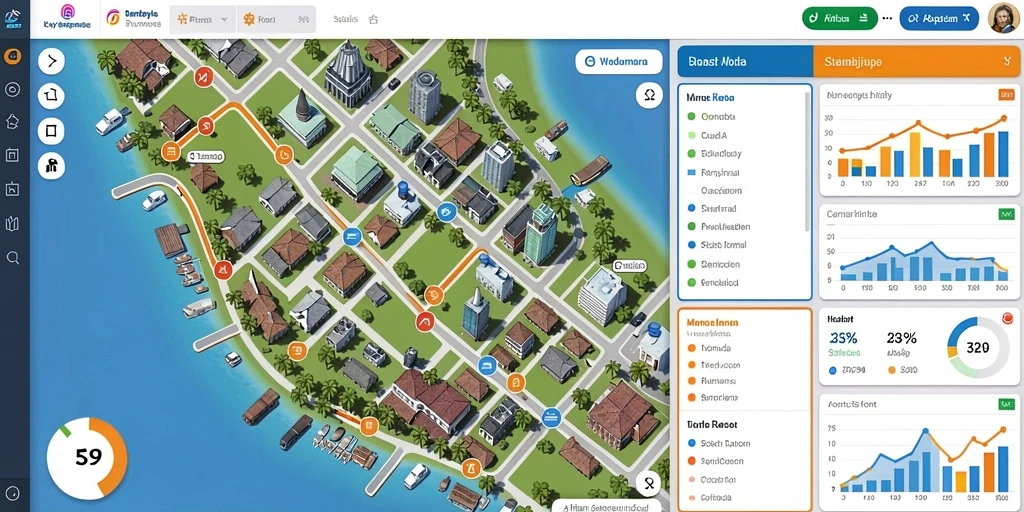Switch to the blue 'Boast Noda' tab
Screen dimensions: 1024x512
tap(745, 61)
